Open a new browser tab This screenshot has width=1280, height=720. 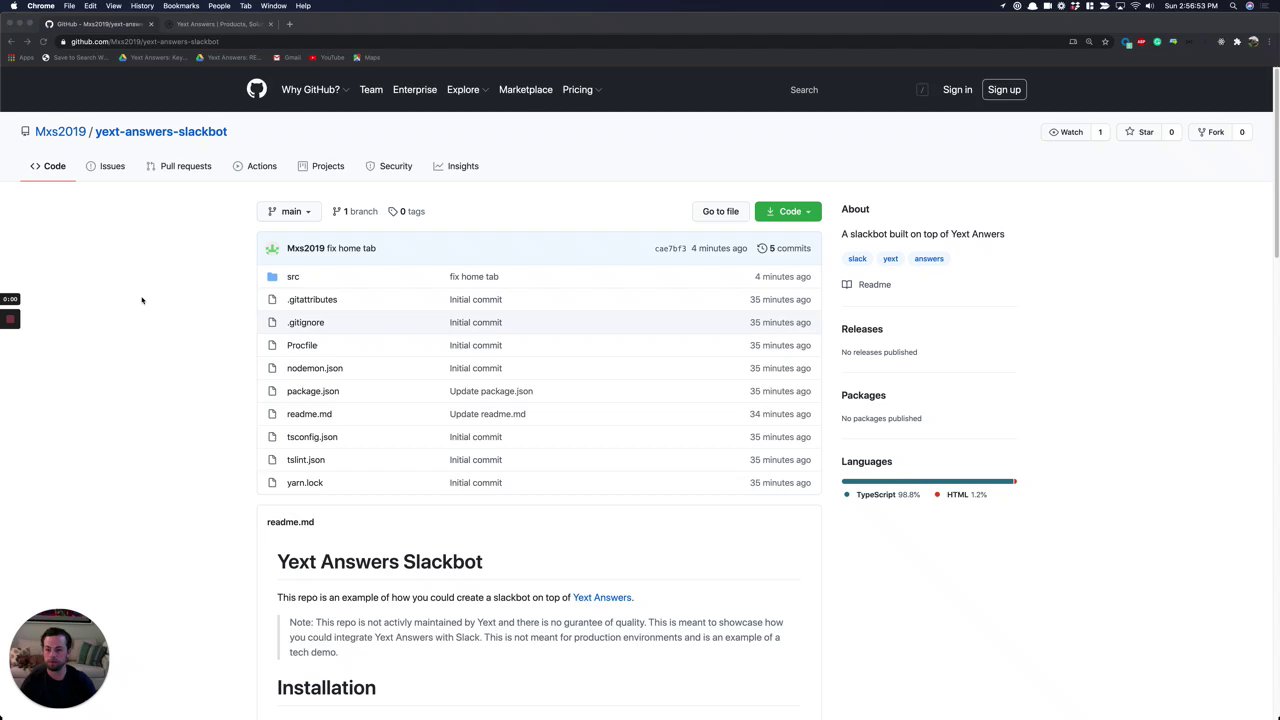pyautogui.click(x=290, y=24)
